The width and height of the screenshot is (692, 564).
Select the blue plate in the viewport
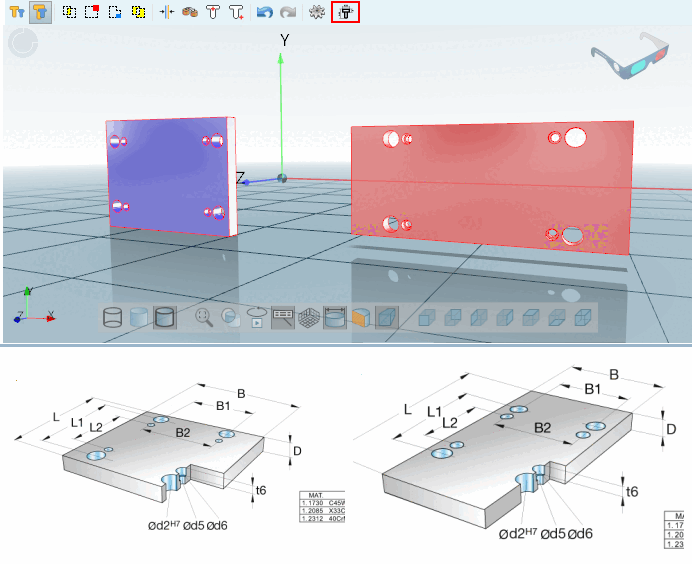(170, 177)
